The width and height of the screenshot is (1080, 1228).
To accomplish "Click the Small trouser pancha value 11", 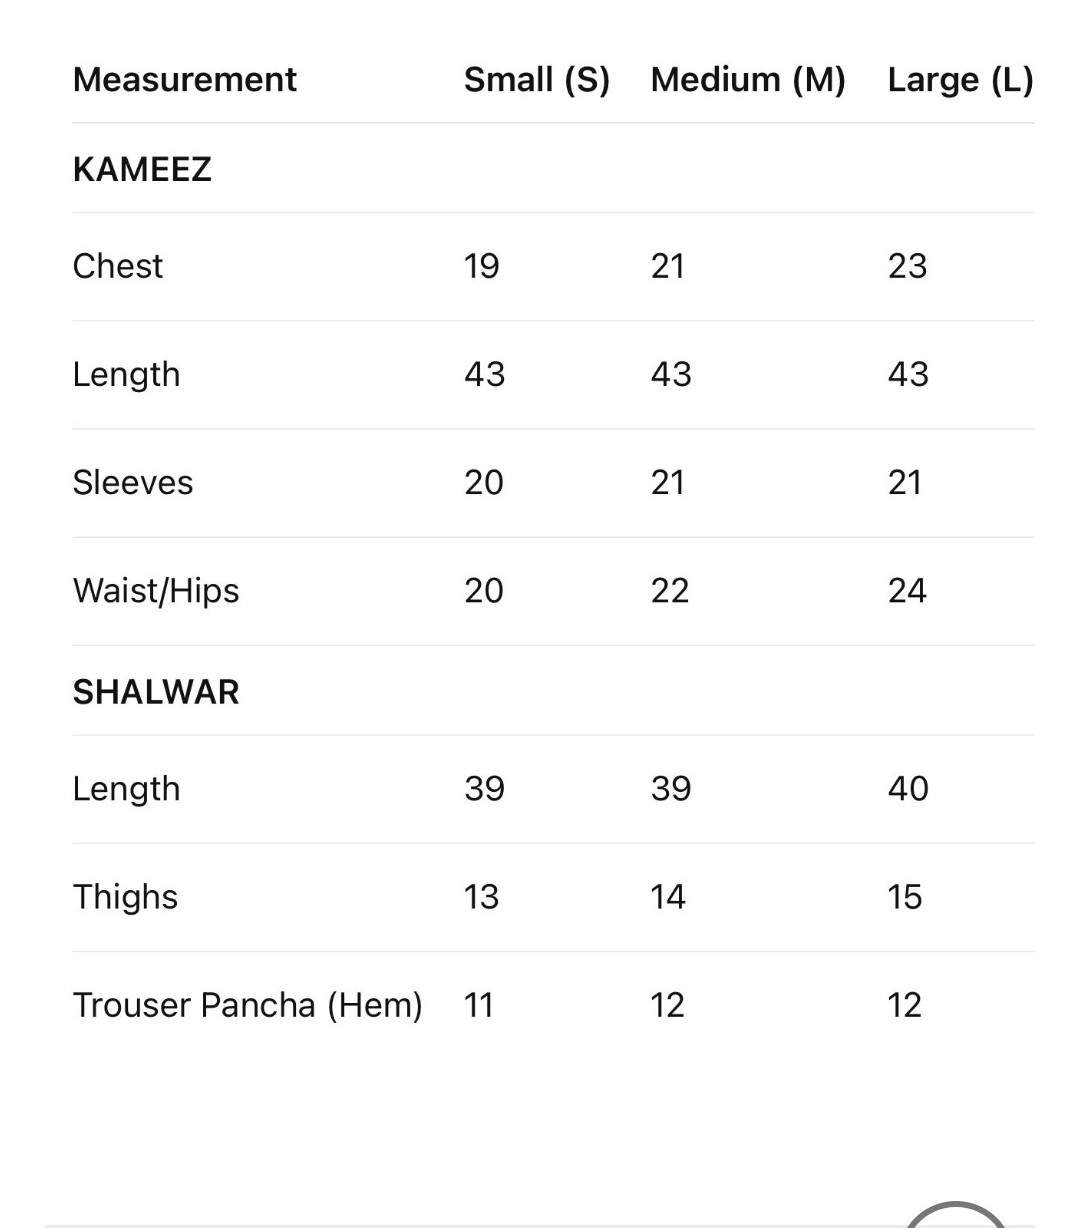I will pyautogui.click(x=479, y=1005).
